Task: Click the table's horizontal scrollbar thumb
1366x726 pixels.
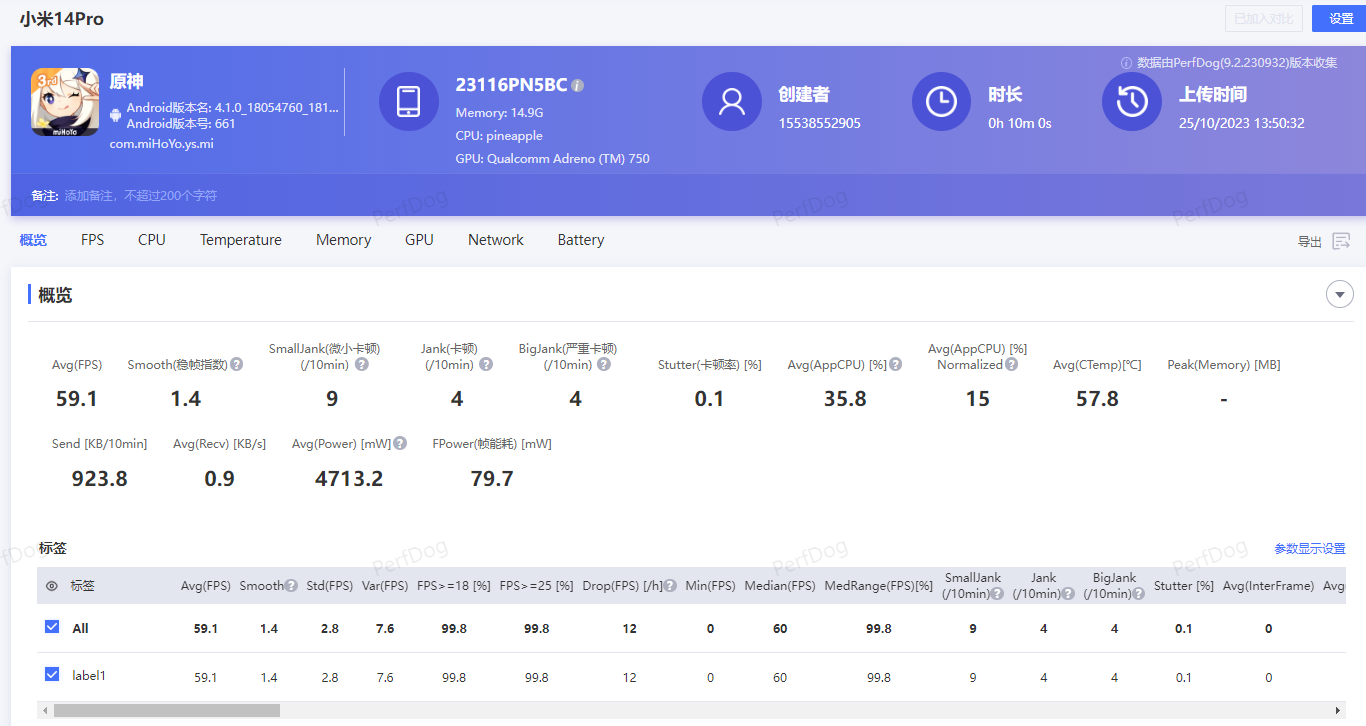Action: point(167,710)
